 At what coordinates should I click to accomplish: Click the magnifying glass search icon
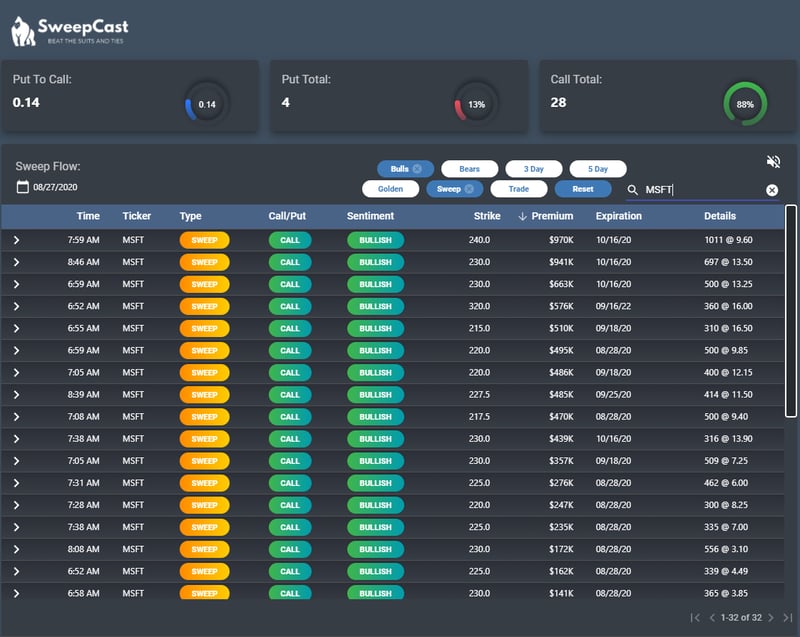click(632, 190)
